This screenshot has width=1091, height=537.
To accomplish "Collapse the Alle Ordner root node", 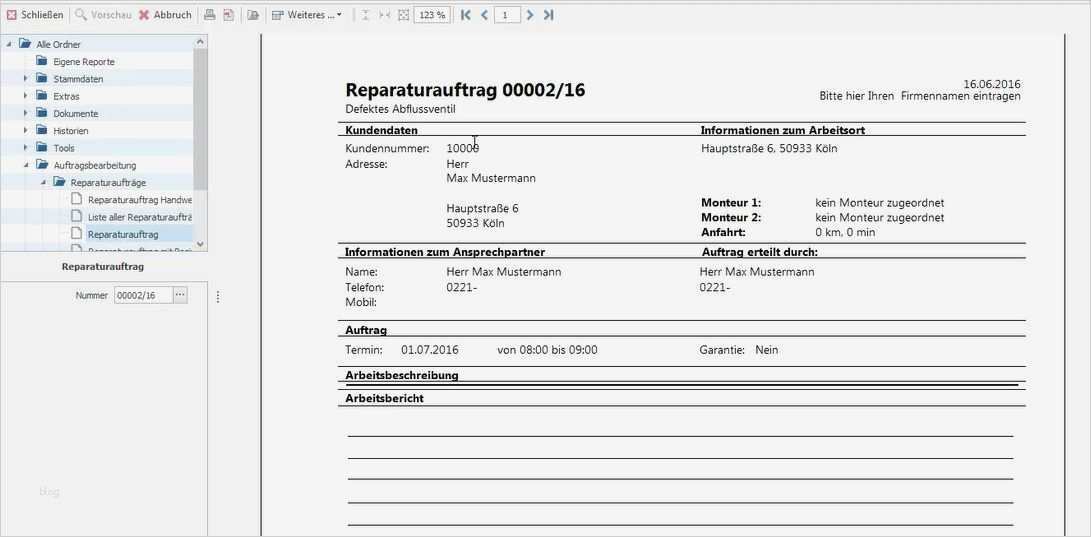I will pos(8,45).
